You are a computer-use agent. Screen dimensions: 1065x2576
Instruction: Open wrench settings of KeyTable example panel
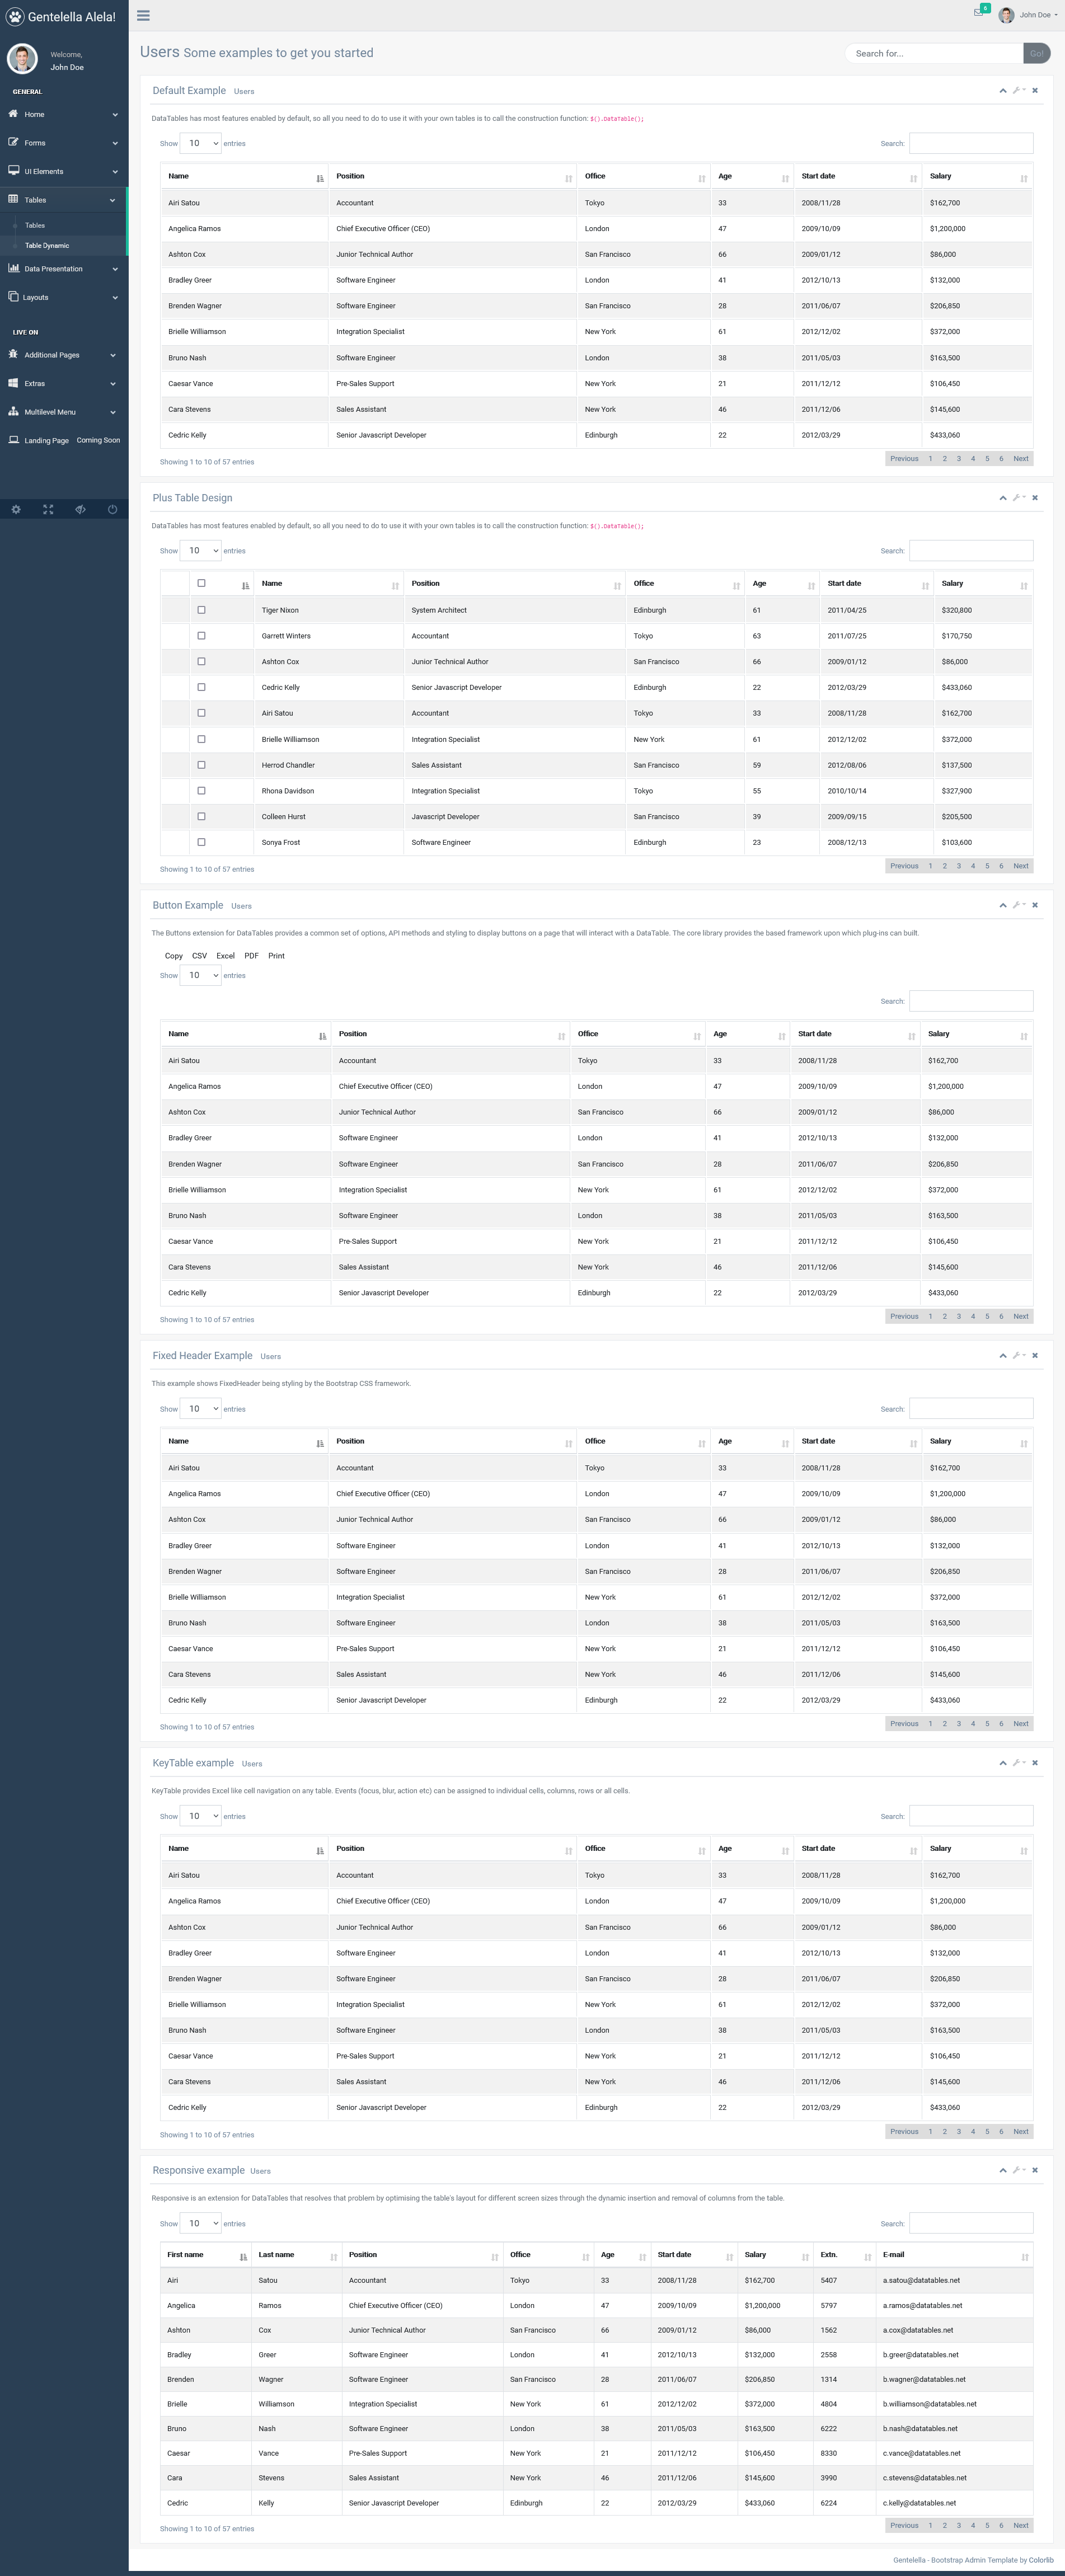(x=1018, y=1763)
